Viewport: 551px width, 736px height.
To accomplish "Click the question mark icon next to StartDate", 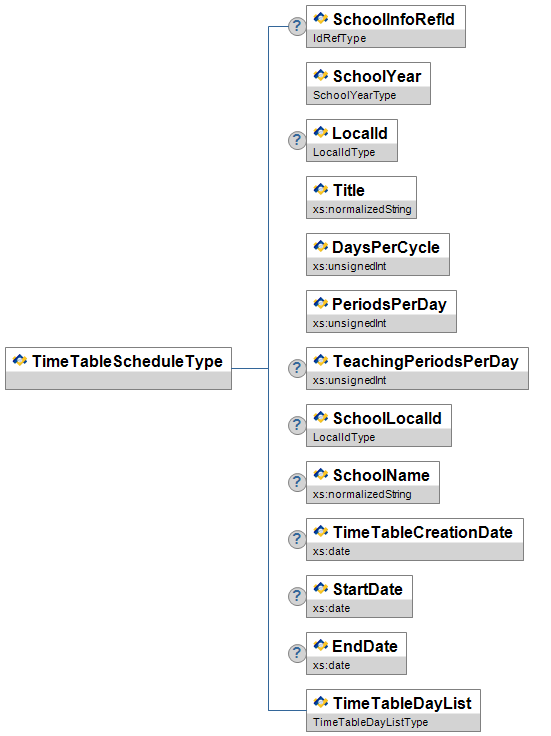I will 297,596.
